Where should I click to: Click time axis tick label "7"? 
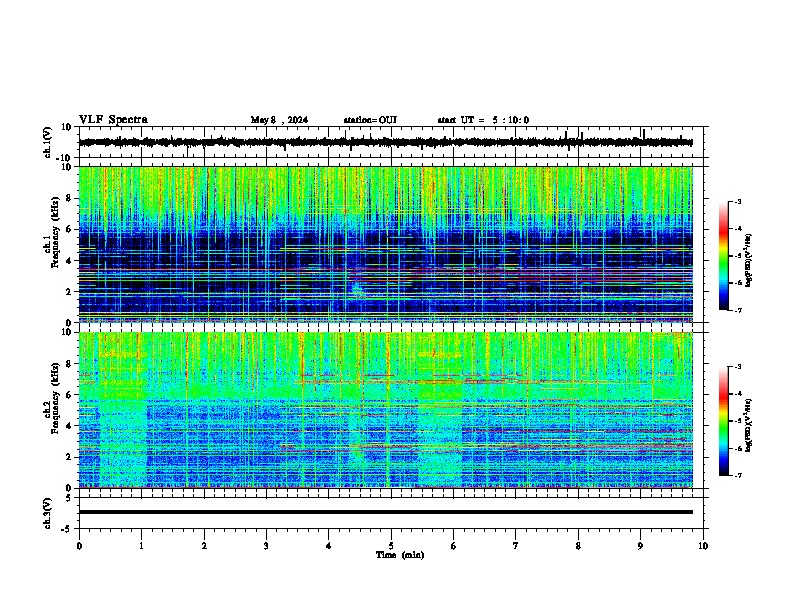point(516,546)
